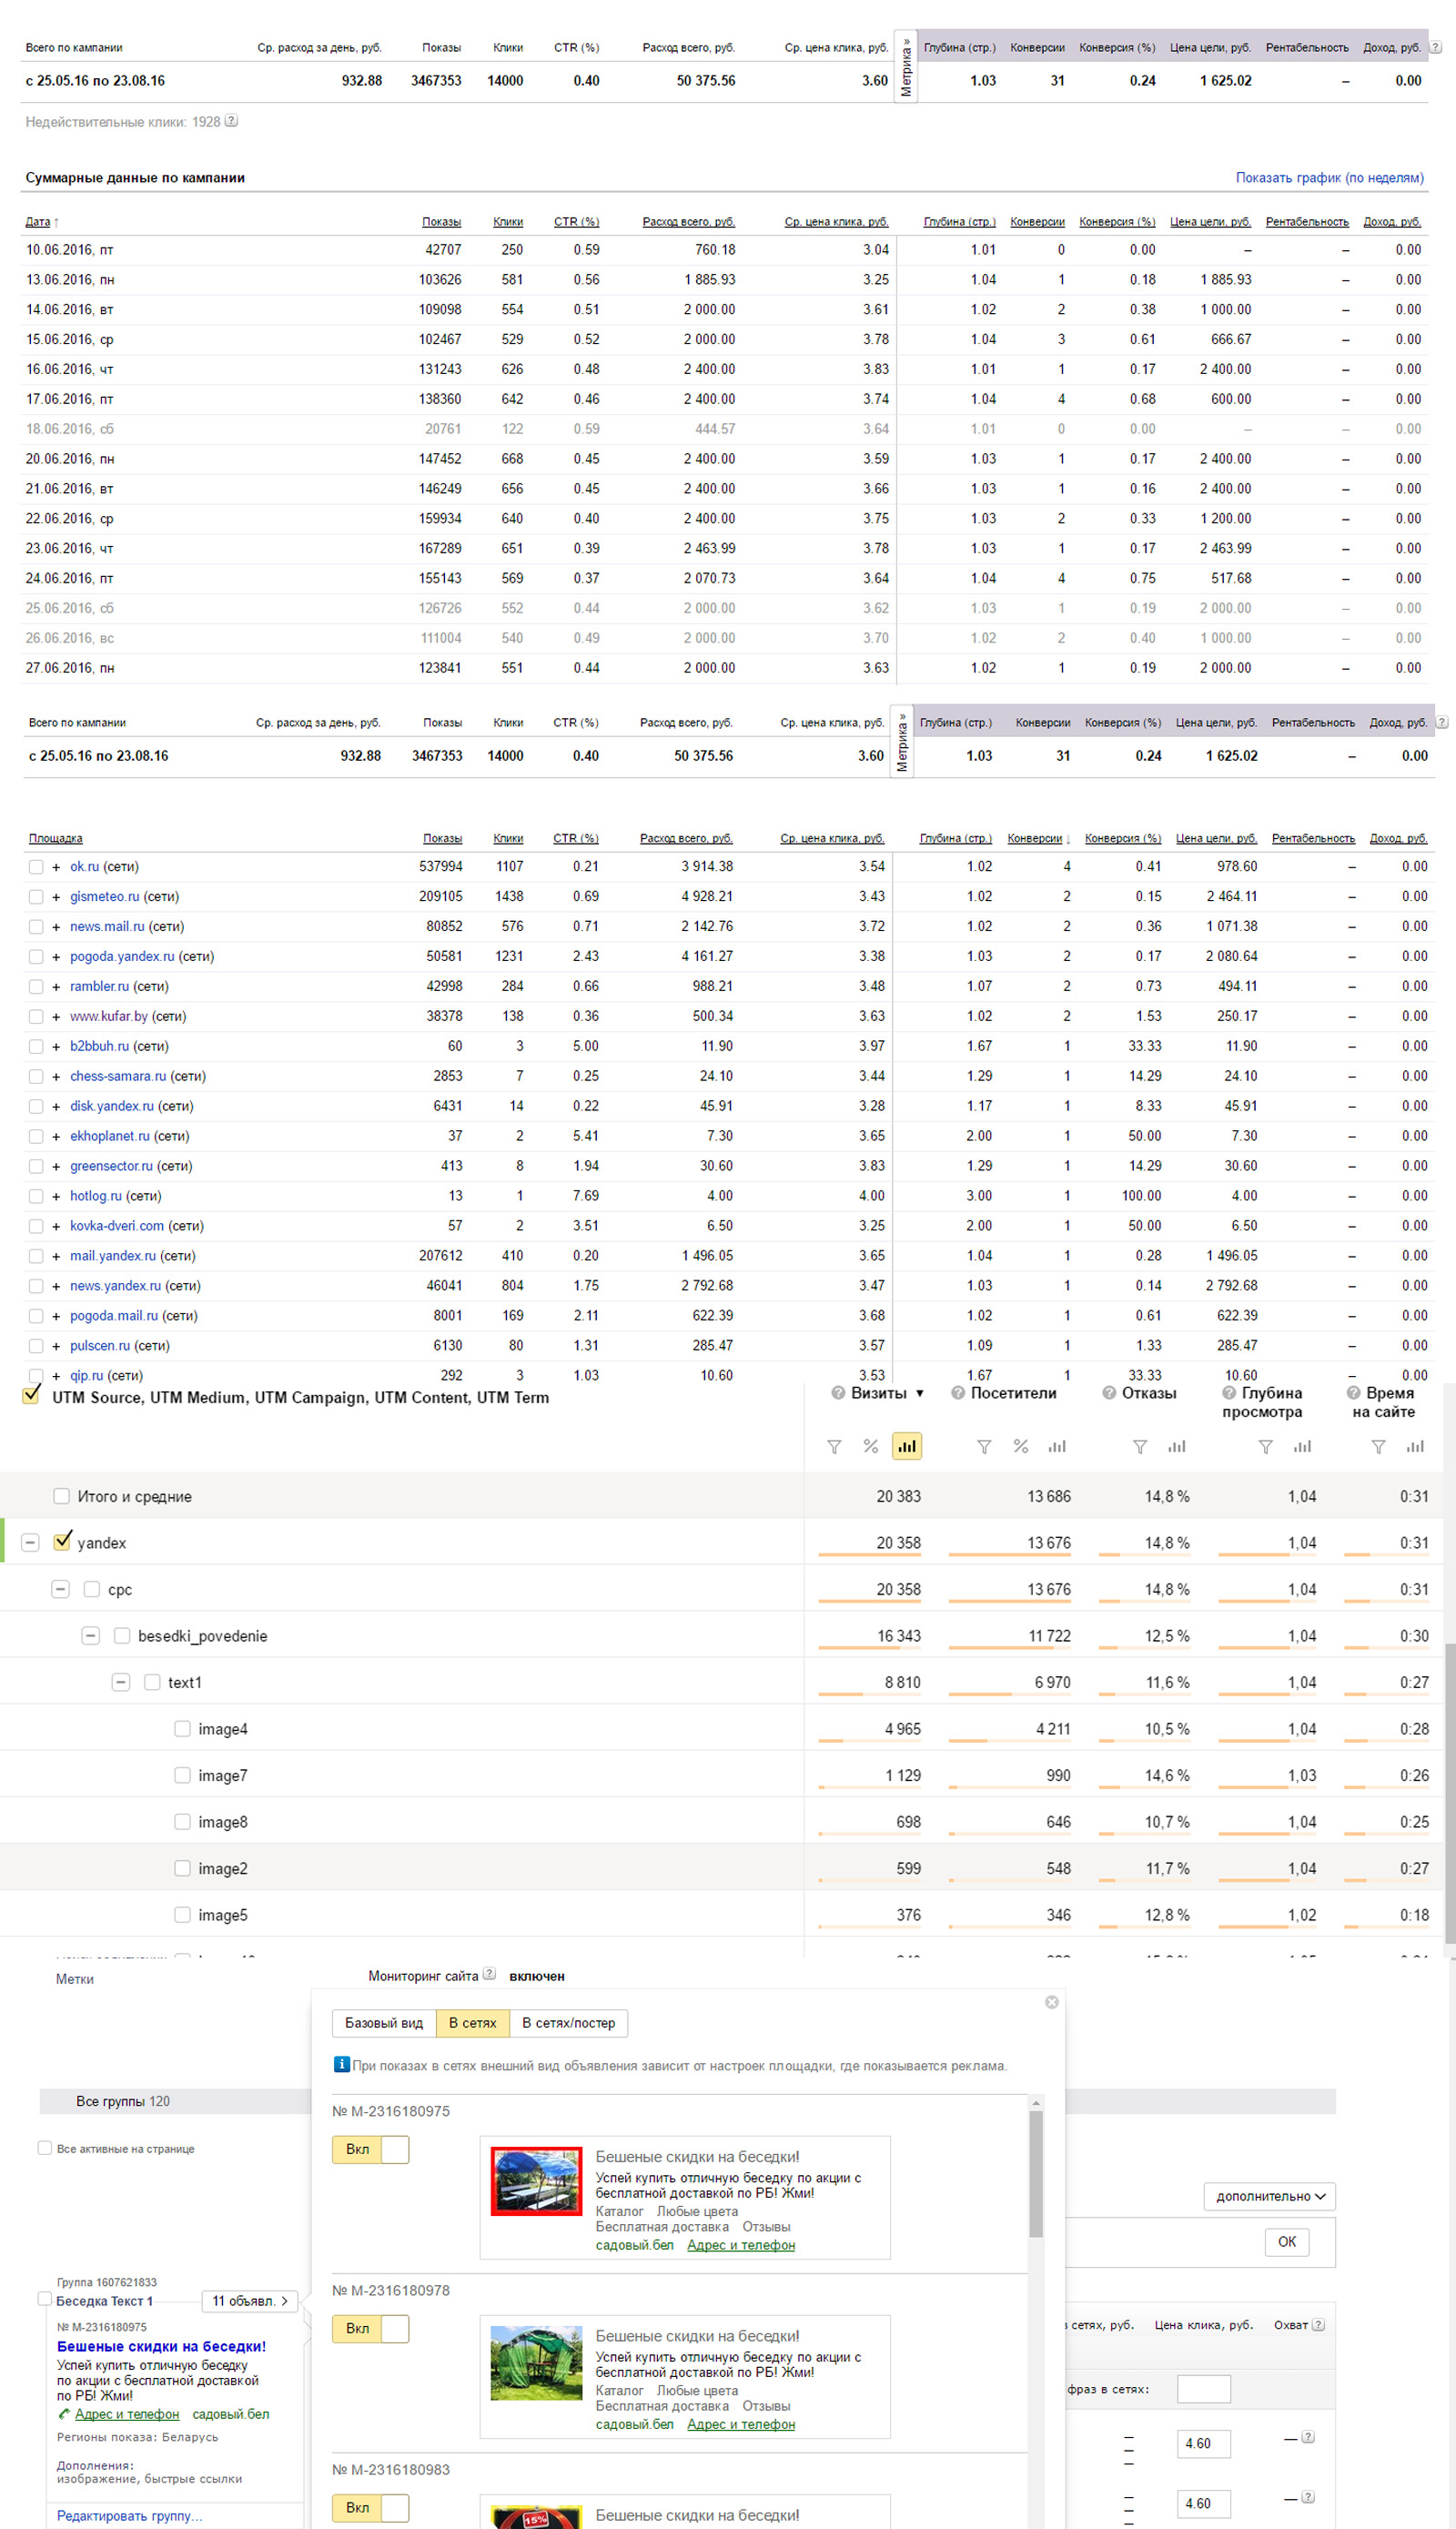
Task: Open the help icon beside Время на сайте
Action: pyautogui.click(x=1353, y=1393)
